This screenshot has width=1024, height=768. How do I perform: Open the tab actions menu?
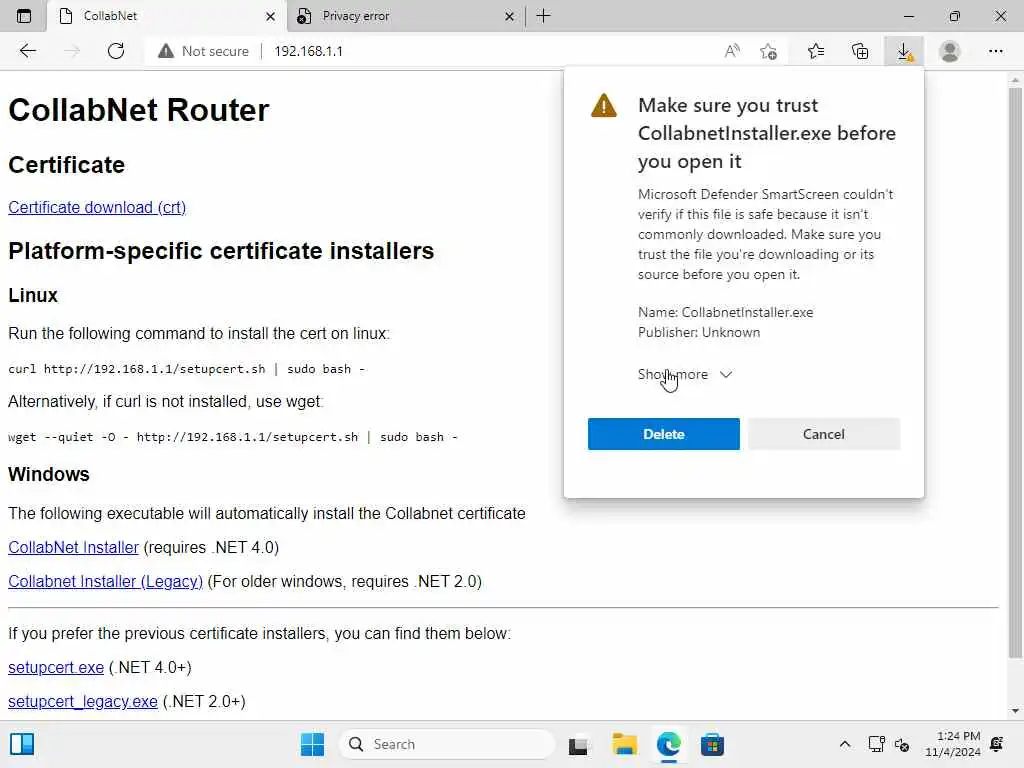pos(24,16)
